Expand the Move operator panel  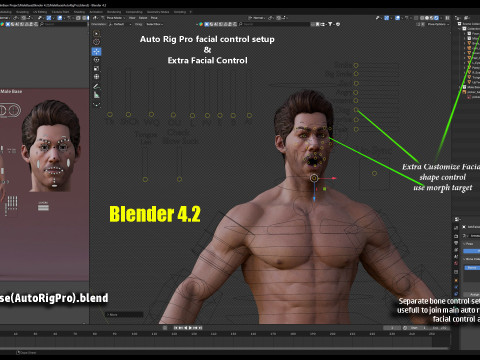tap(124, 314)
